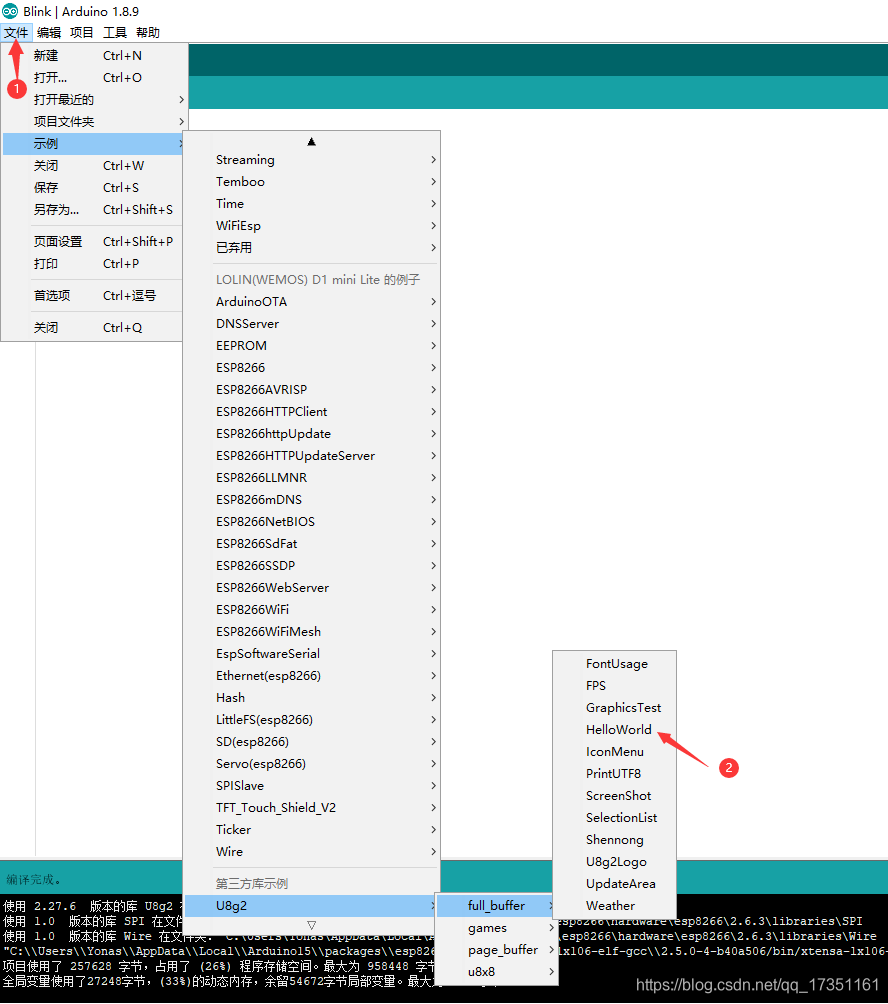The height and width of the screenshot is (1004, 888).
Task: Choose 打开... in the file menu
Action: click(x=95, y=77)
